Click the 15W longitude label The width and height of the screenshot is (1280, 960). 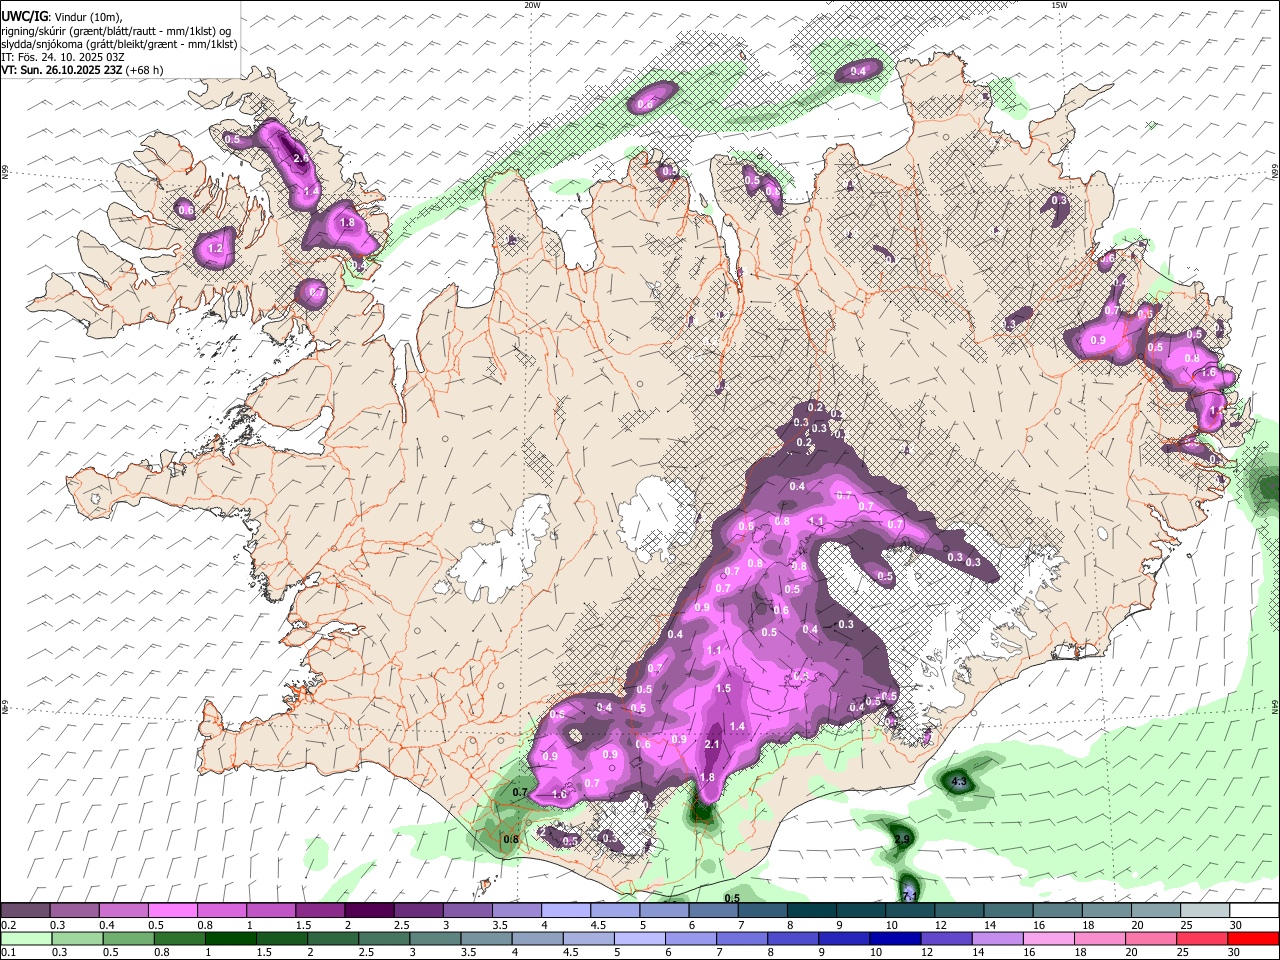[1059, 5]
